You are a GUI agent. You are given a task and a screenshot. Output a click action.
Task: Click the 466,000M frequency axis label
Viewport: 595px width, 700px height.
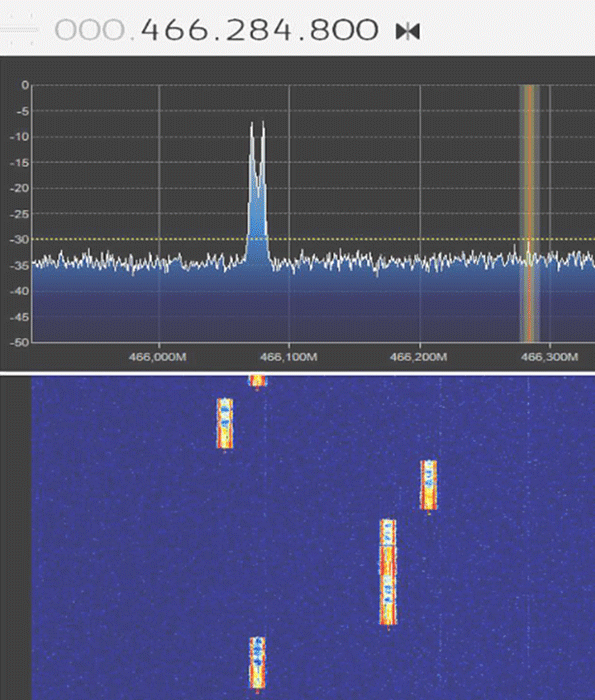click(158, 357)
